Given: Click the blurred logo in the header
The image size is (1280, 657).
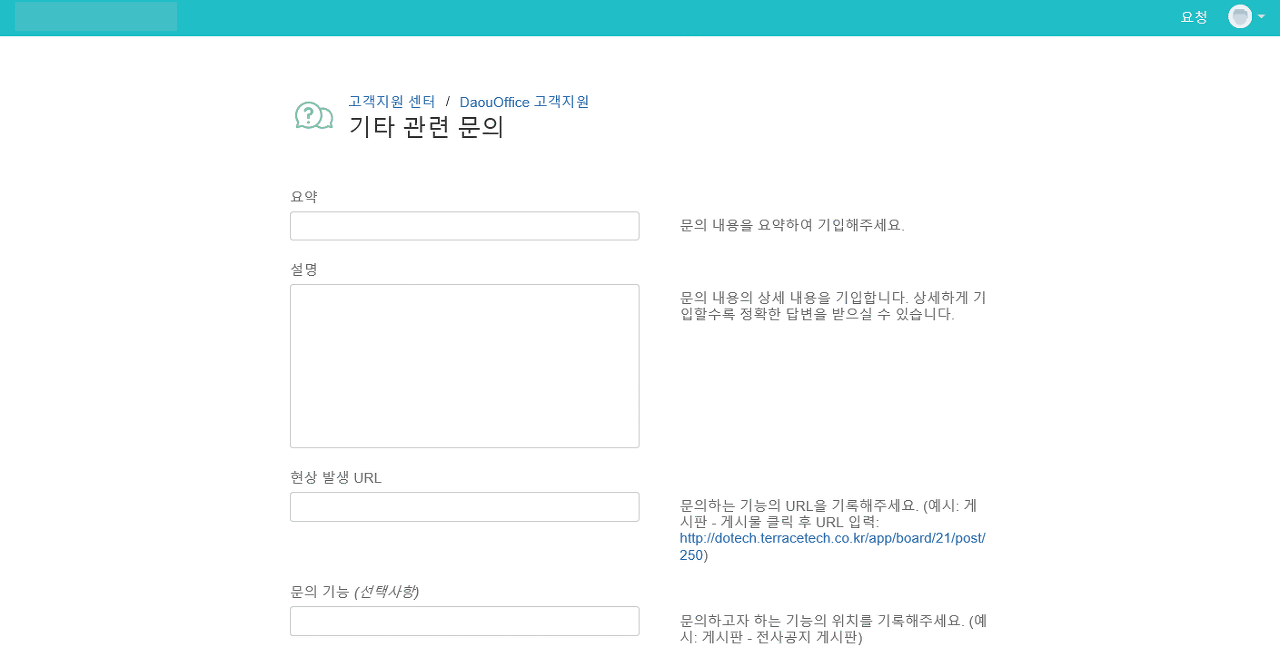Looking at the screenshot, I should click(96, 16).
